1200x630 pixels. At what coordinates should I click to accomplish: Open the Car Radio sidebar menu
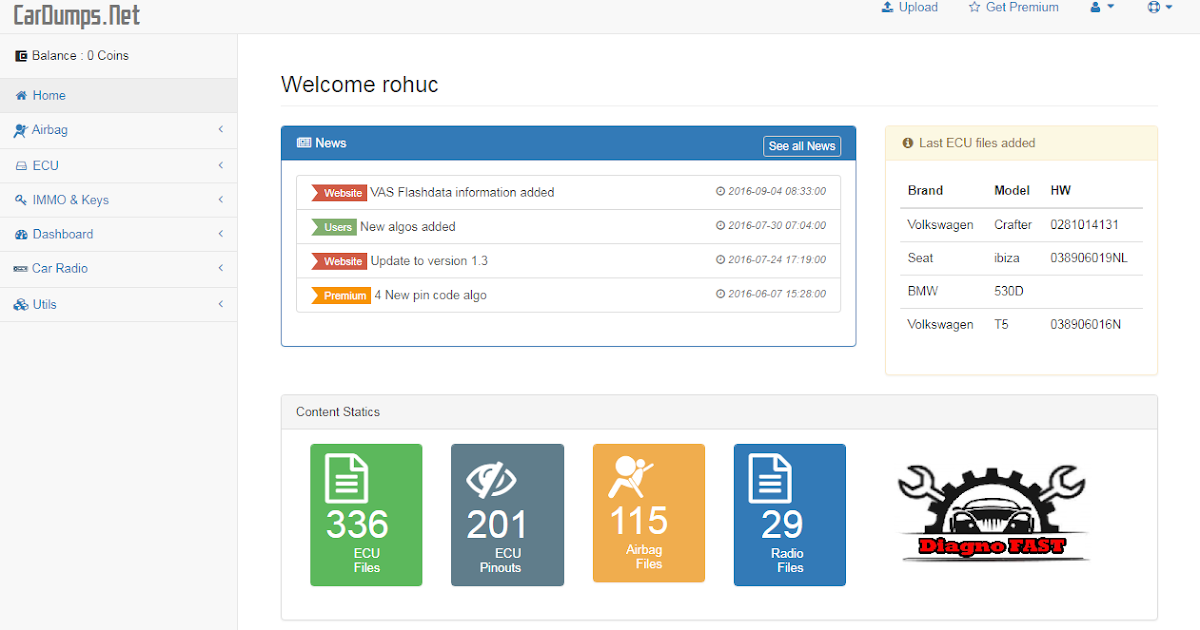(118, 269)
